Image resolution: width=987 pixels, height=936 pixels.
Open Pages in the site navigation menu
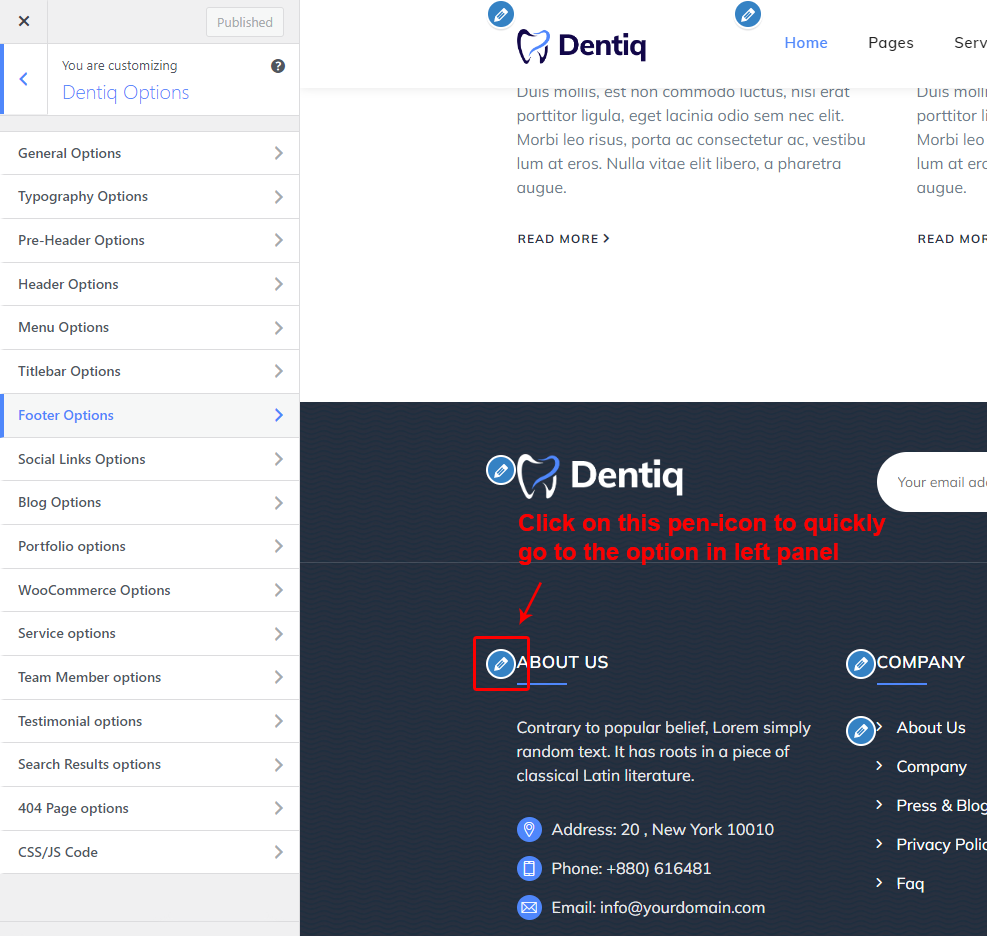890,43
